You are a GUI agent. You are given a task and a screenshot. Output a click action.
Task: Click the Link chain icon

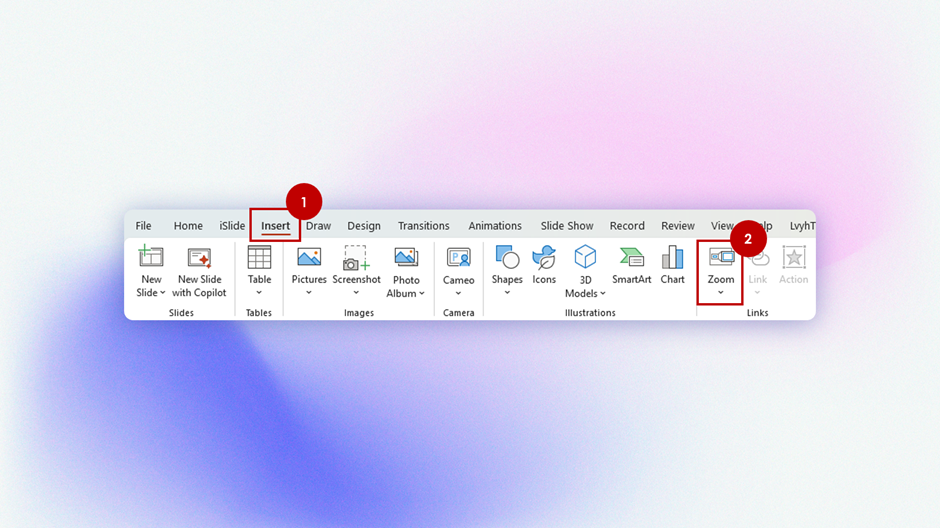[759, 259]
